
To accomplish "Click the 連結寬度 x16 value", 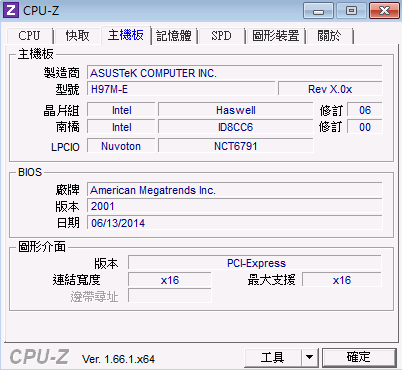I will point(170,280).
